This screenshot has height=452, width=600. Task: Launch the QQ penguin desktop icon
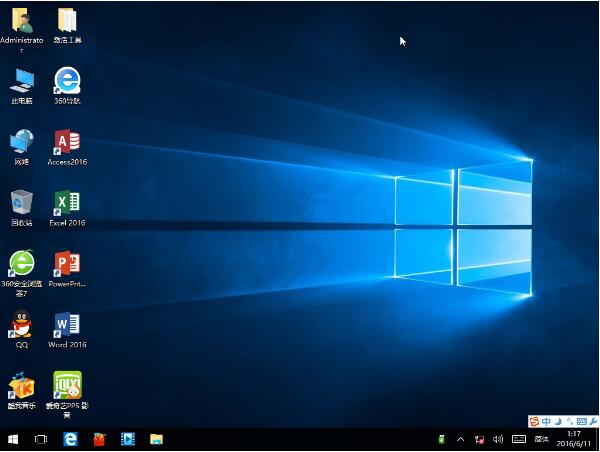(x=21, y=325)
